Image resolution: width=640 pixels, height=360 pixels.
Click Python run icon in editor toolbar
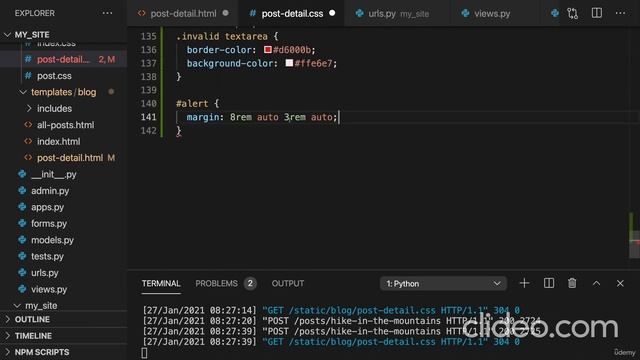coord(555,13)
